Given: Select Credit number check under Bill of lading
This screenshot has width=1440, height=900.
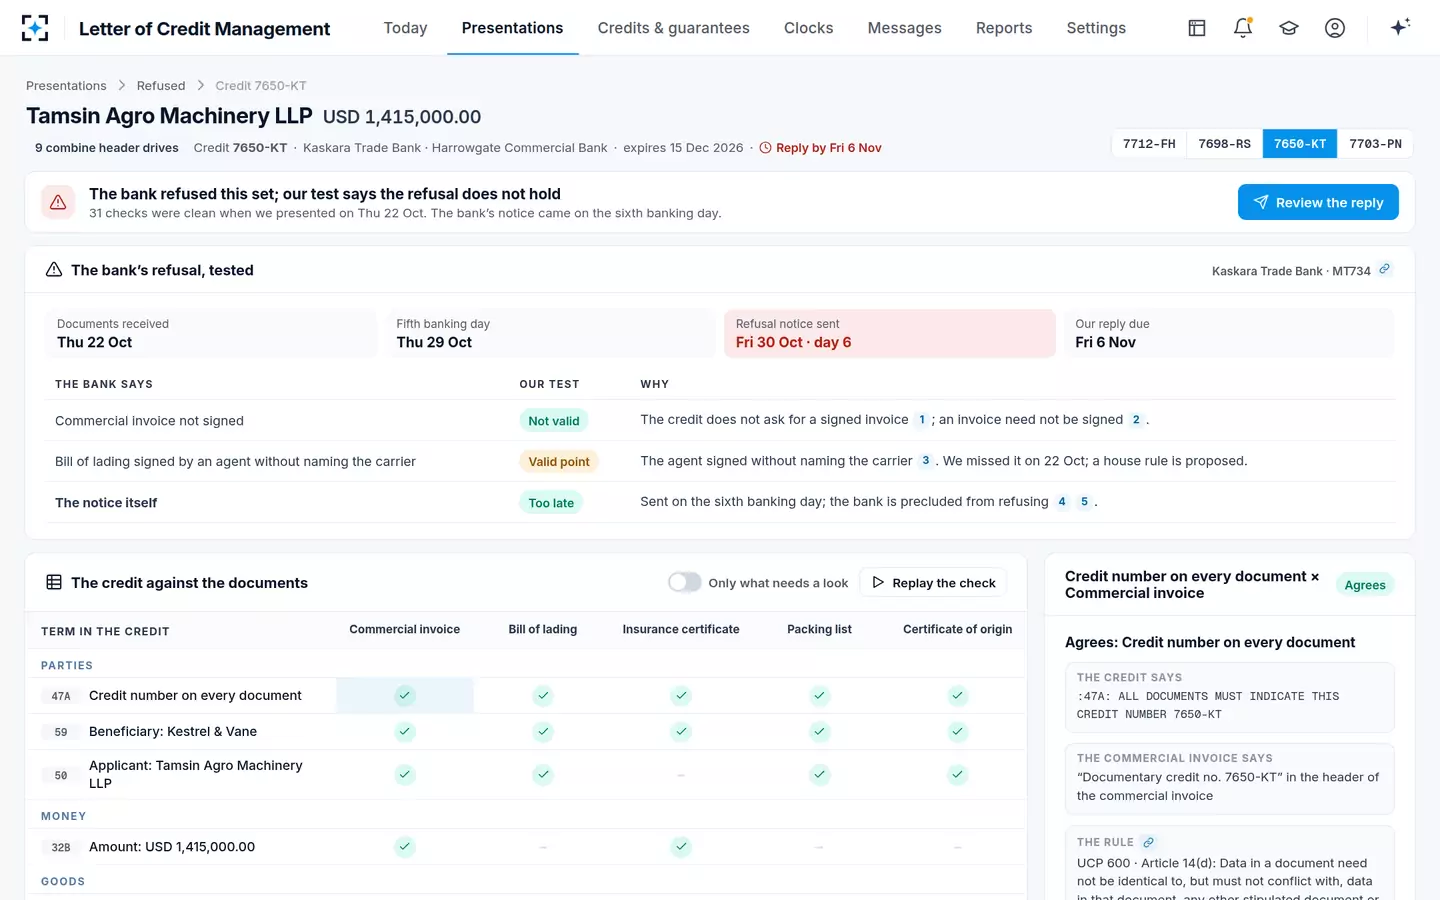Looking at the screenshot, I should click(x=543, y=695).
